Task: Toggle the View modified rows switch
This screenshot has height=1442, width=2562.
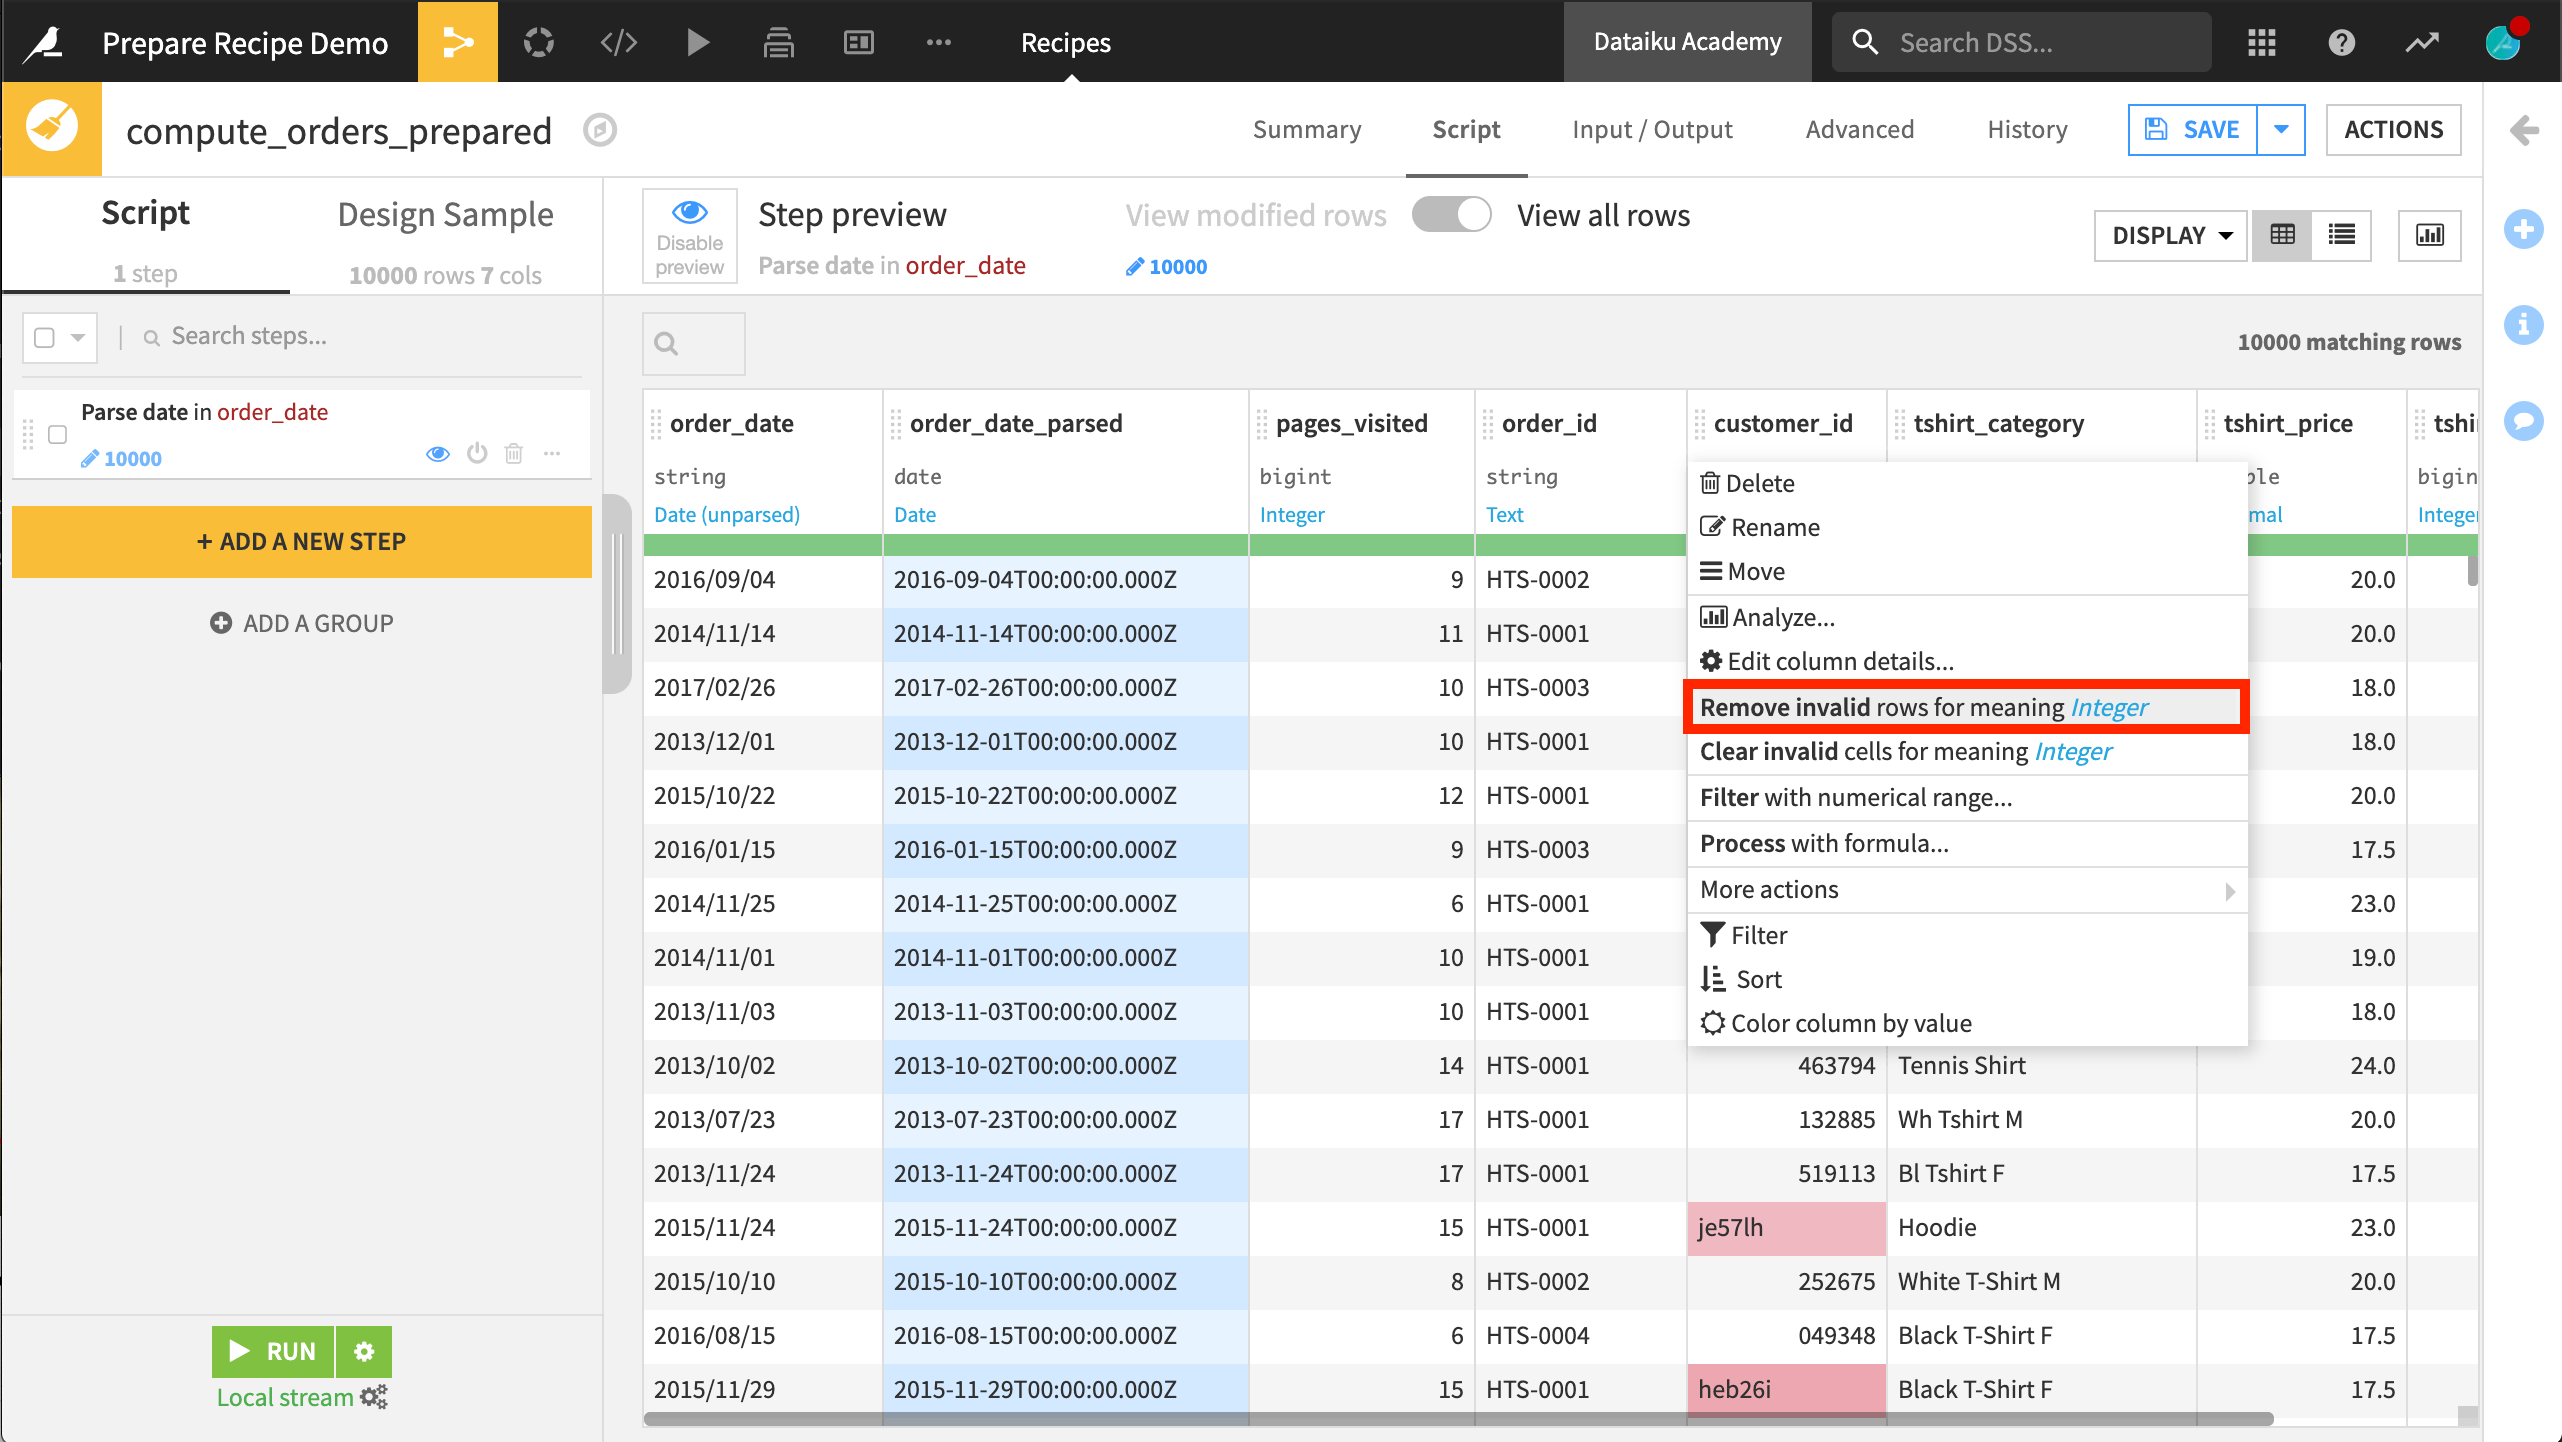Action: pyautogui.click(x=1452, y=215)
